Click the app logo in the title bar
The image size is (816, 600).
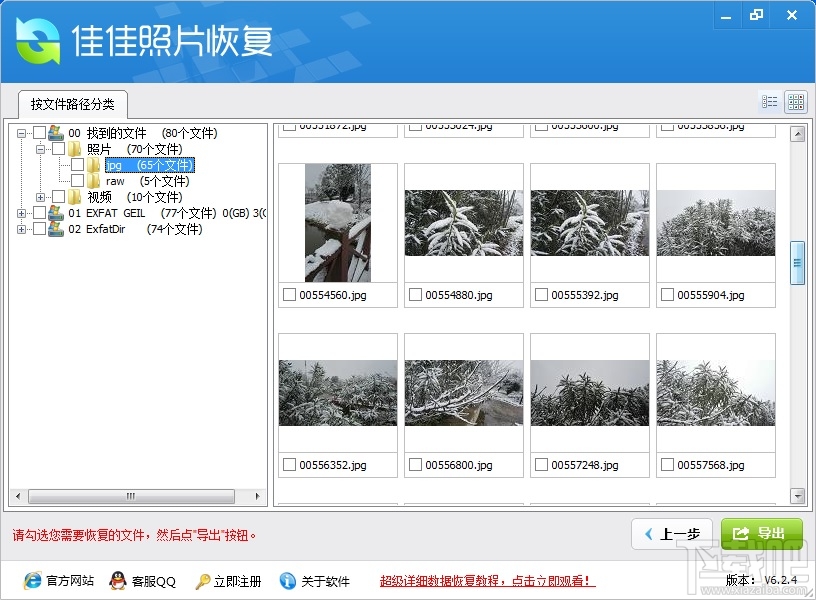pos(37,41)
